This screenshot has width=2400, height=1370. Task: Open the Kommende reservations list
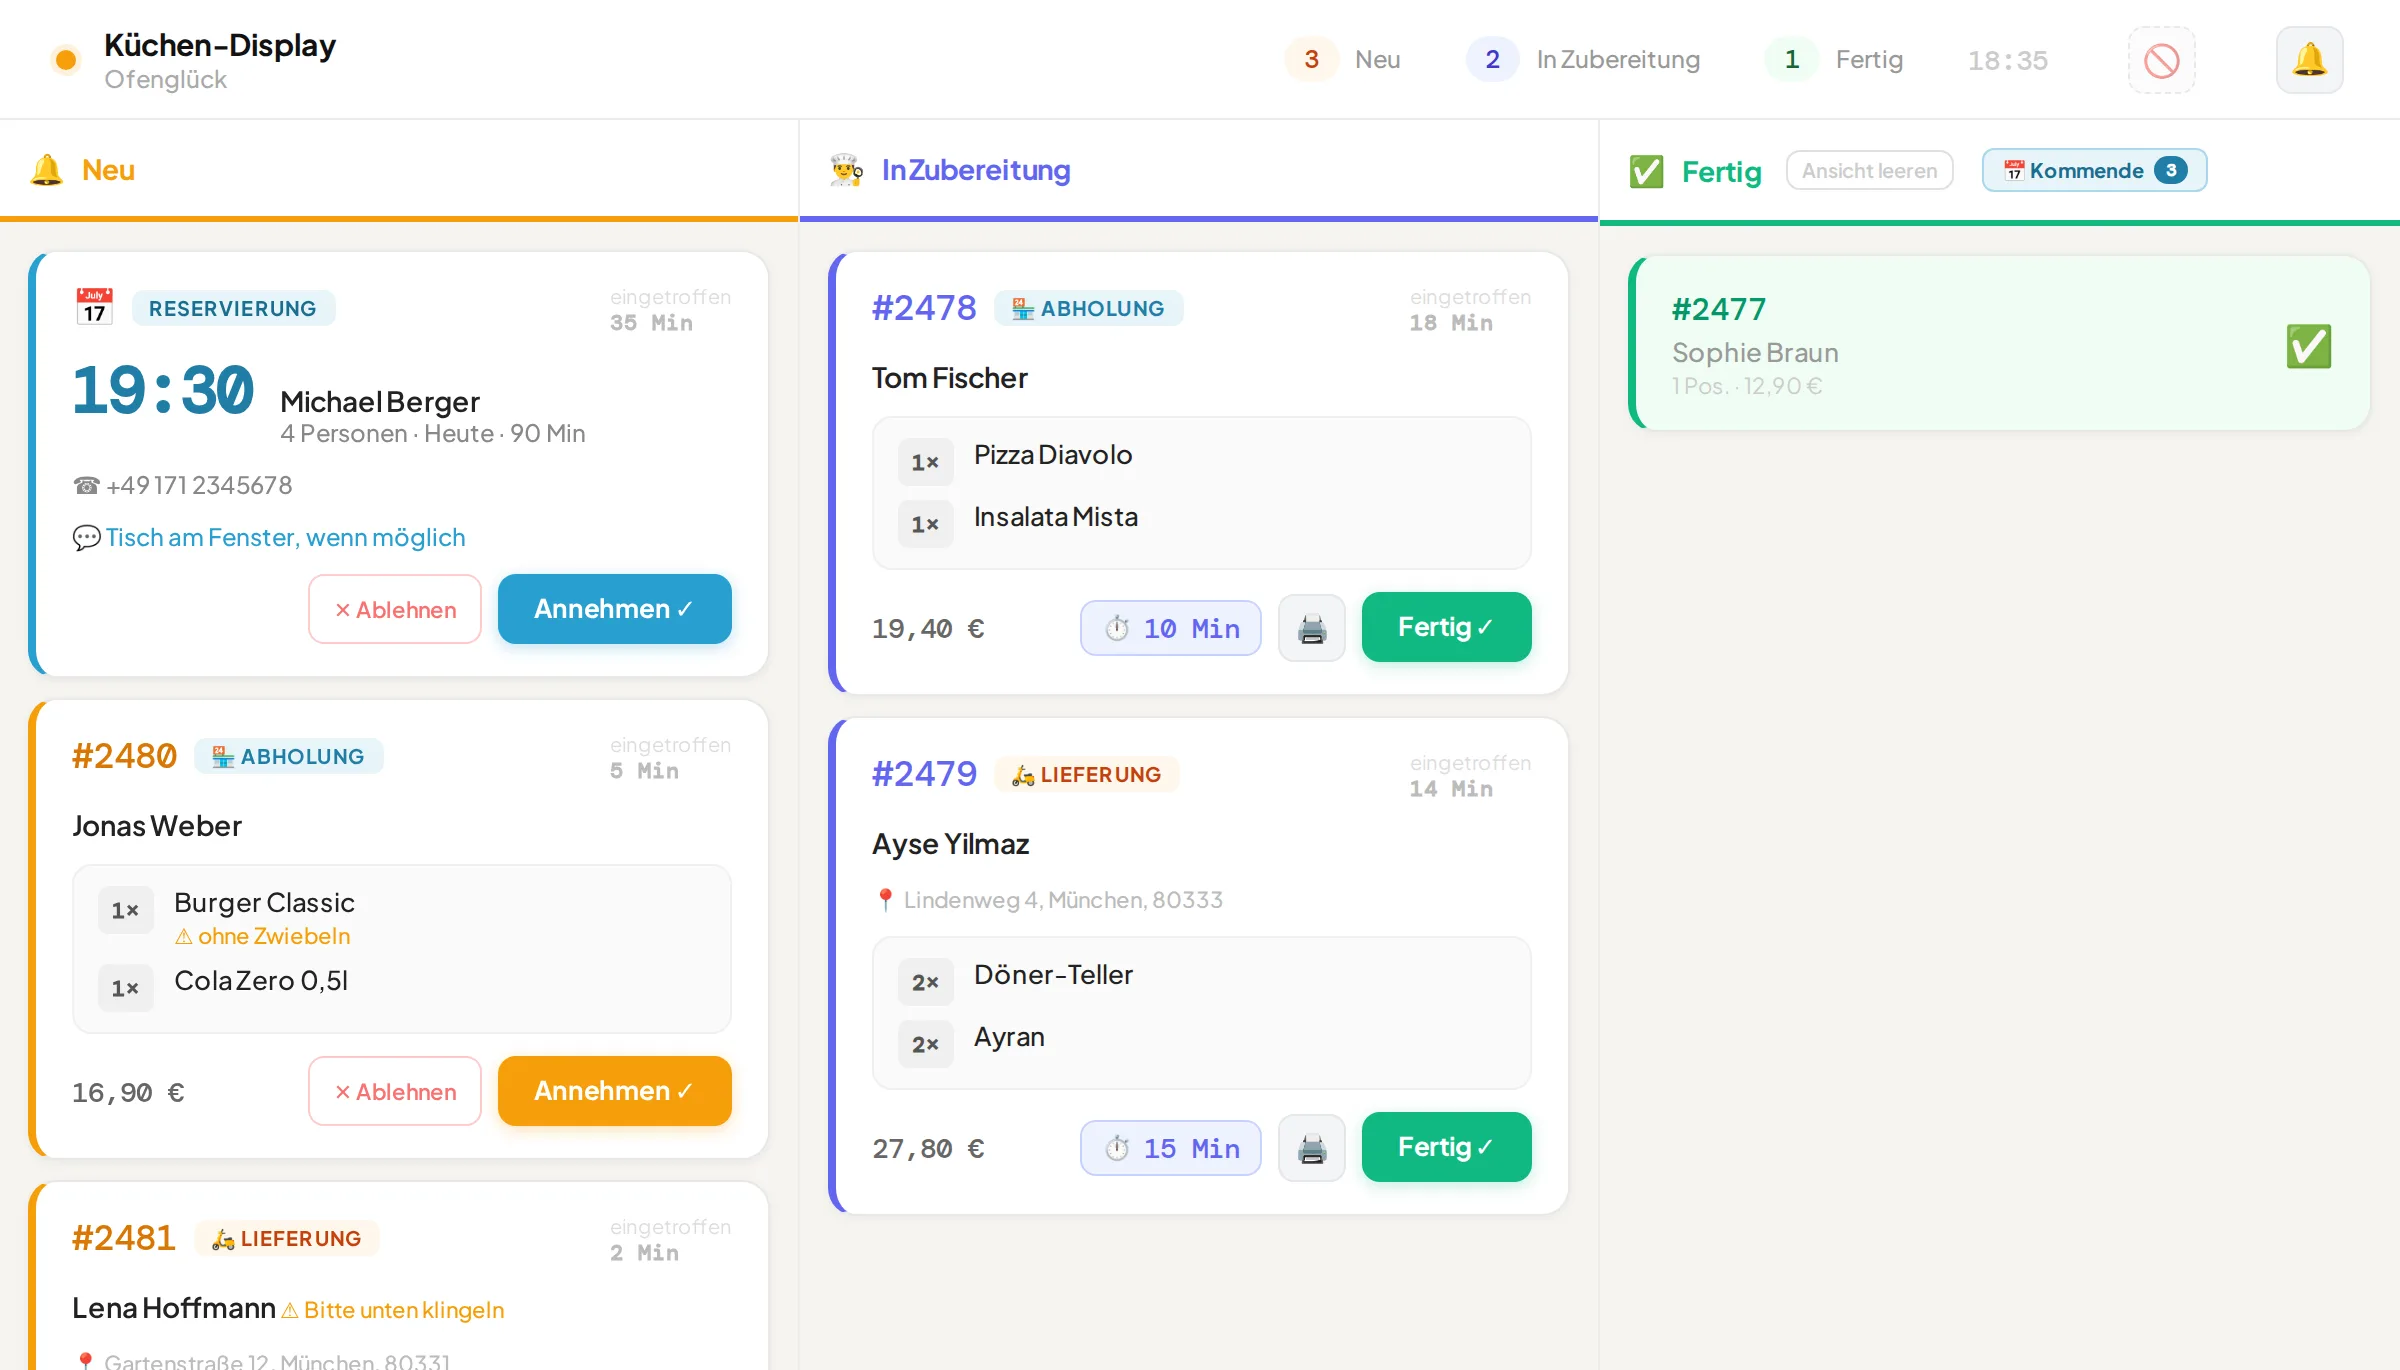click(x=2094, y=171)
